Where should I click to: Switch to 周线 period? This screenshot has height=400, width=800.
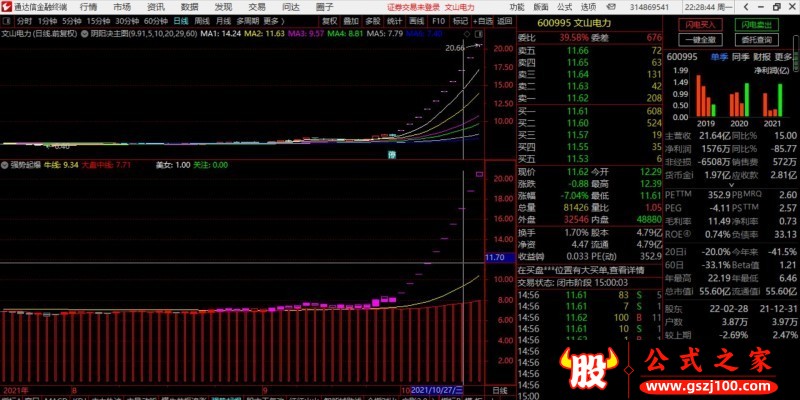point(202,21)
